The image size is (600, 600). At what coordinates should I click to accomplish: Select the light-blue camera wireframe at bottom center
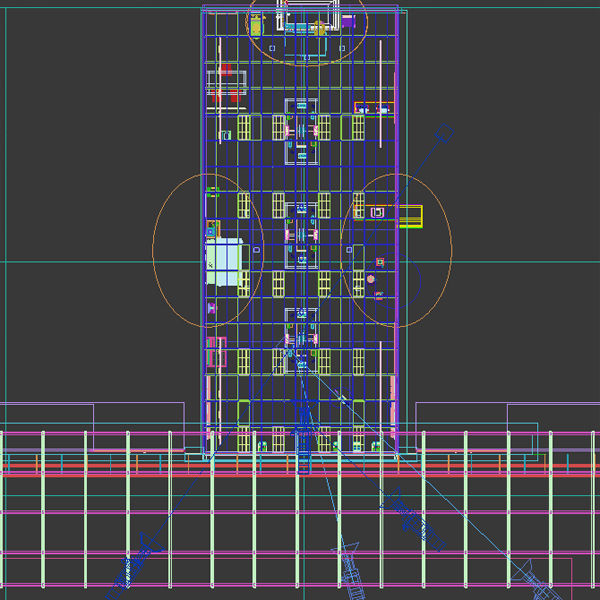pos(351,571)
